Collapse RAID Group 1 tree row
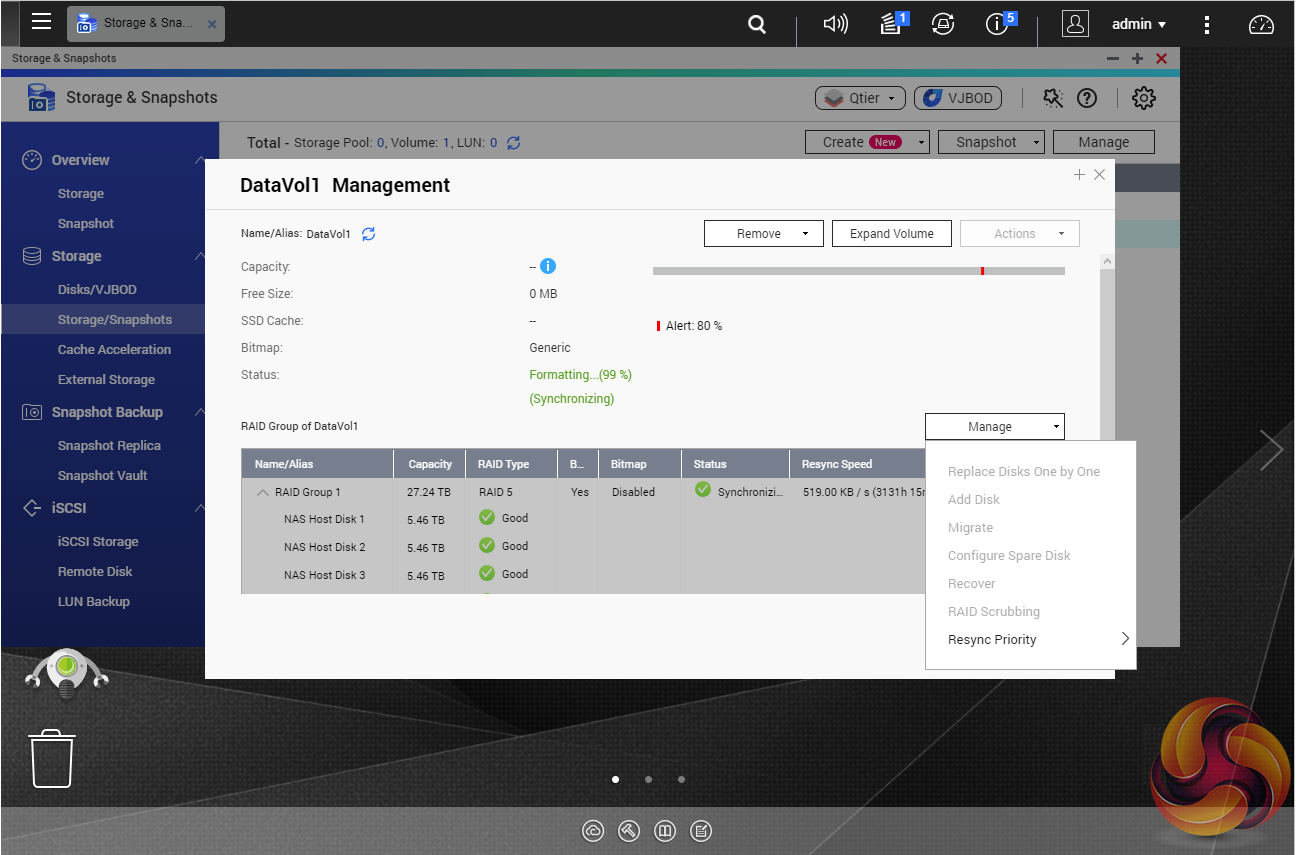This screenshot has width=1297, height=855. coord(263,492)
